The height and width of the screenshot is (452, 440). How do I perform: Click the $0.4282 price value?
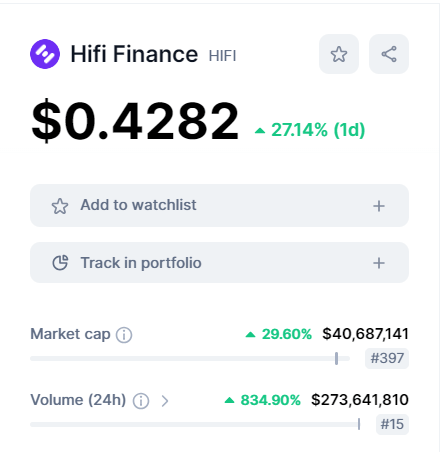pyautogui.click(x=135, y=121)
